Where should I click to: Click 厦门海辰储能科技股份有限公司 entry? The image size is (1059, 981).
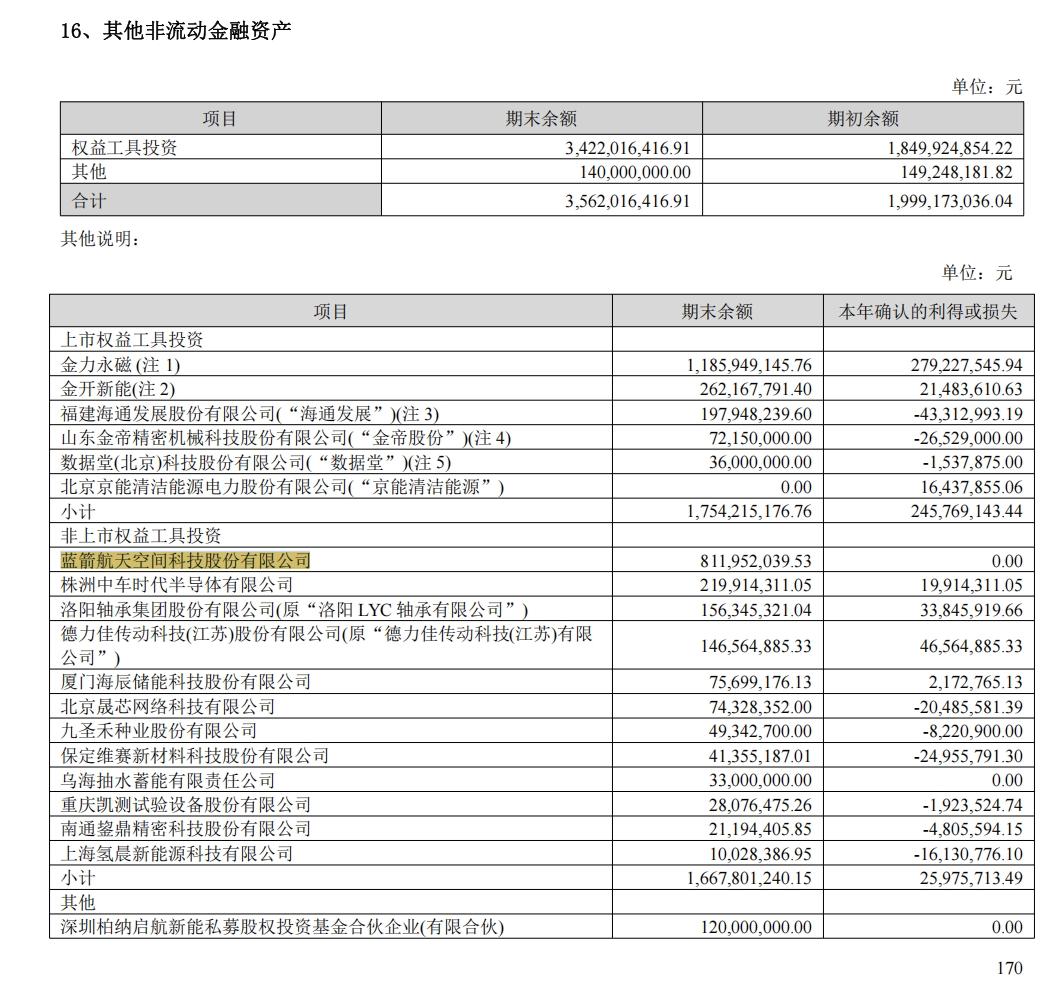click(185, 682)
